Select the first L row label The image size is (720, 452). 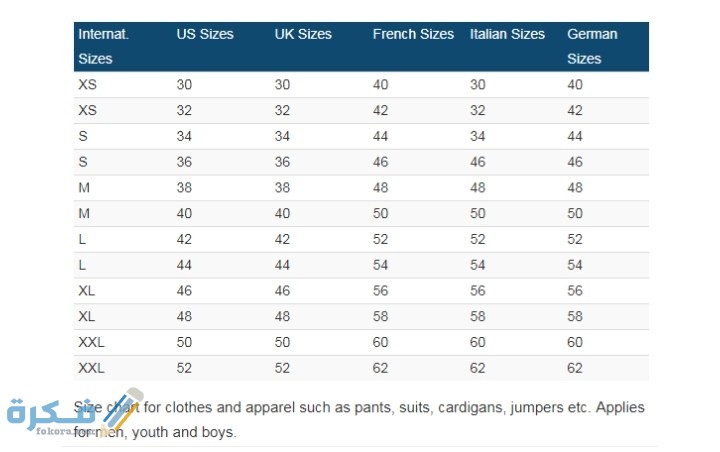point(82,239)
